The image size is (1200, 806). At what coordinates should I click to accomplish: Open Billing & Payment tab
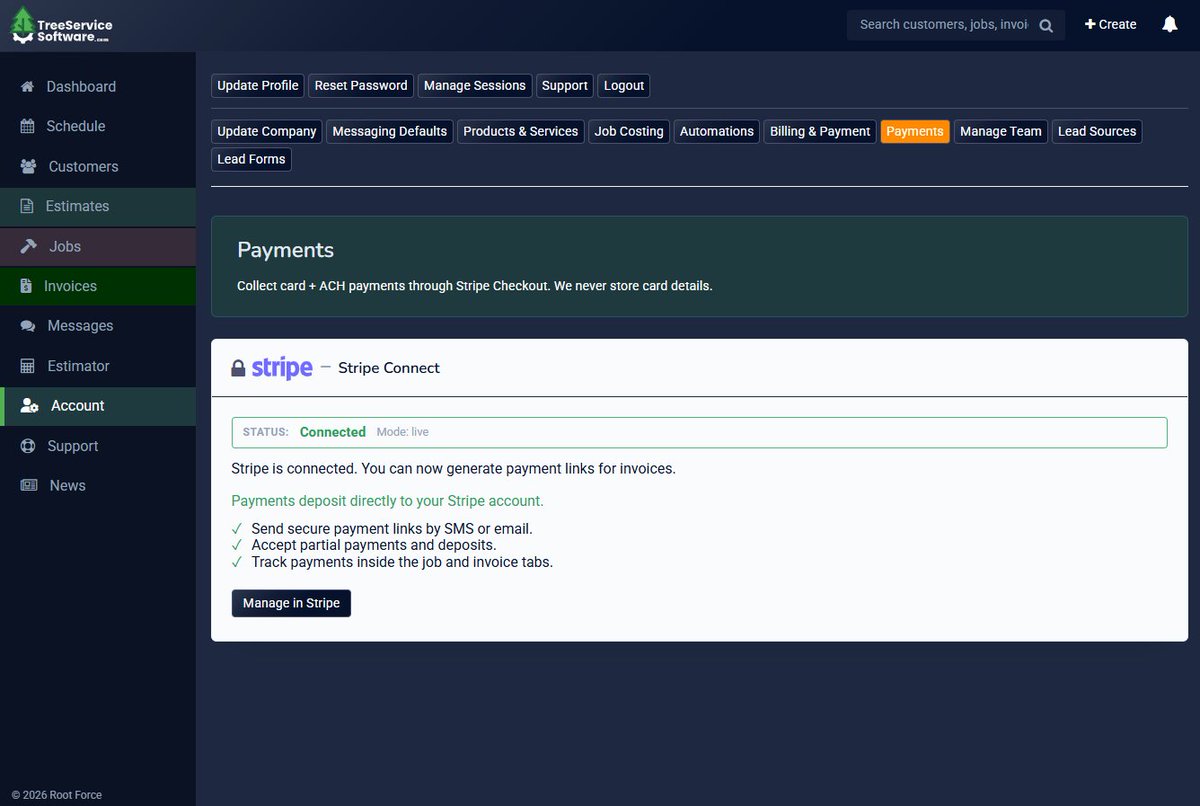(820, 132)
